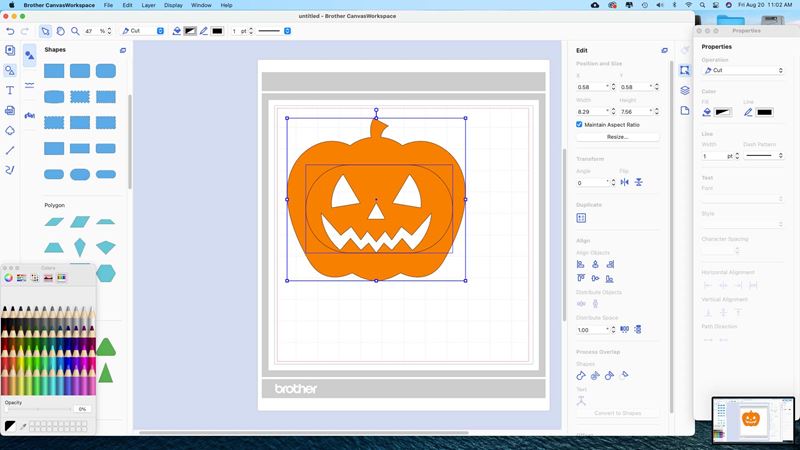Click the Duplicate icon in Edit panel

click(x=581, y=218)
